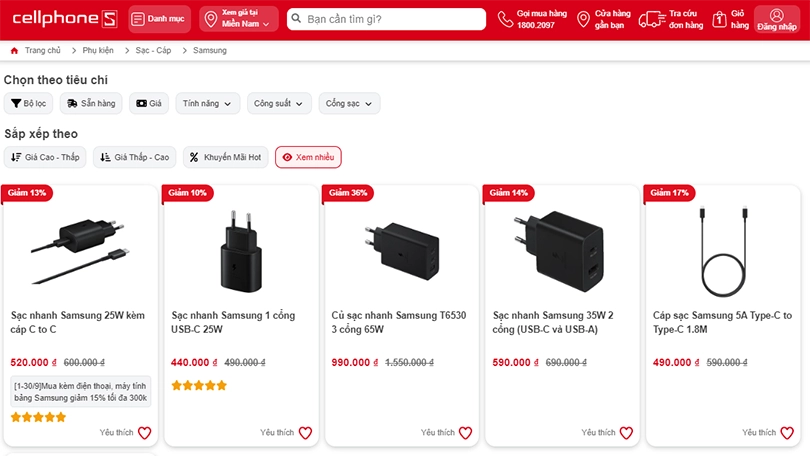Expand the Tính năng filter dropdown

tap(208, 103)
